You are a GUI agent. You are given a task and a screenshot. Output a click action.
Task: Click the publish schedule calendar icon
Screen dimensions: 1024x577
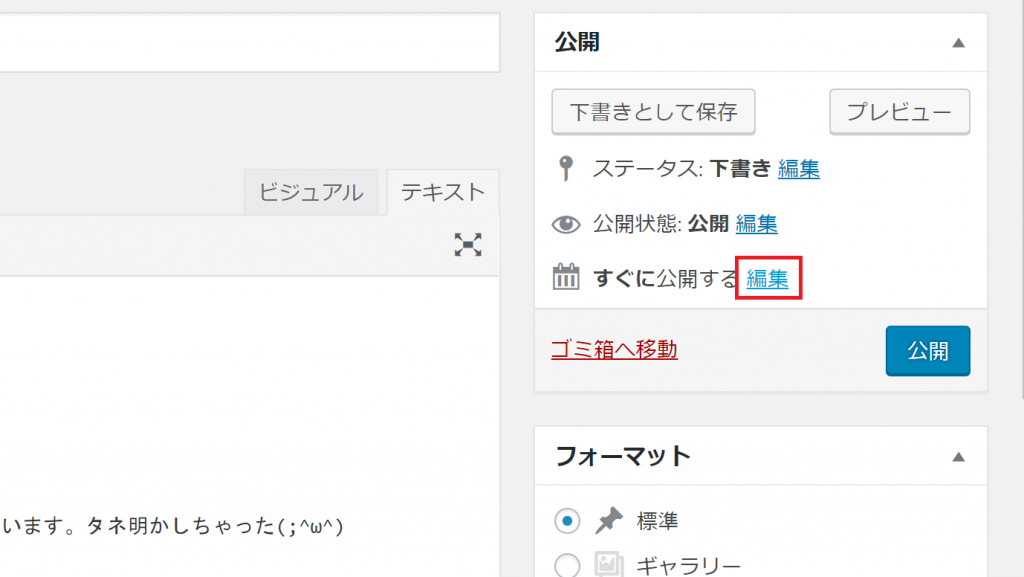pyautogui.click(x=566, y=277)
